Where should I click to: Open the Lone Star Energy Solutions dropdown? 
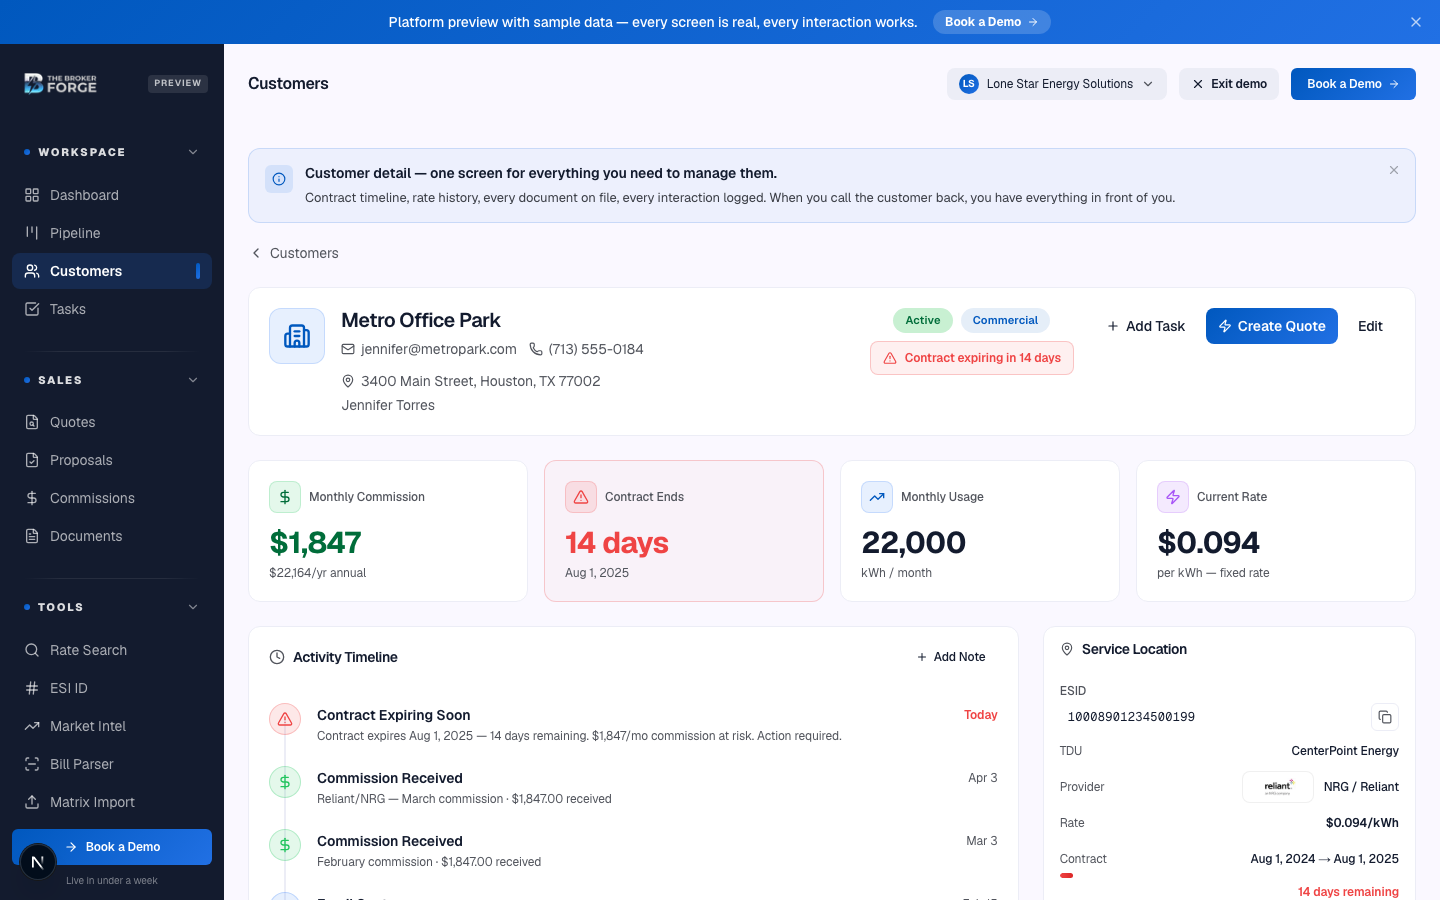[x=1056, y=84]
